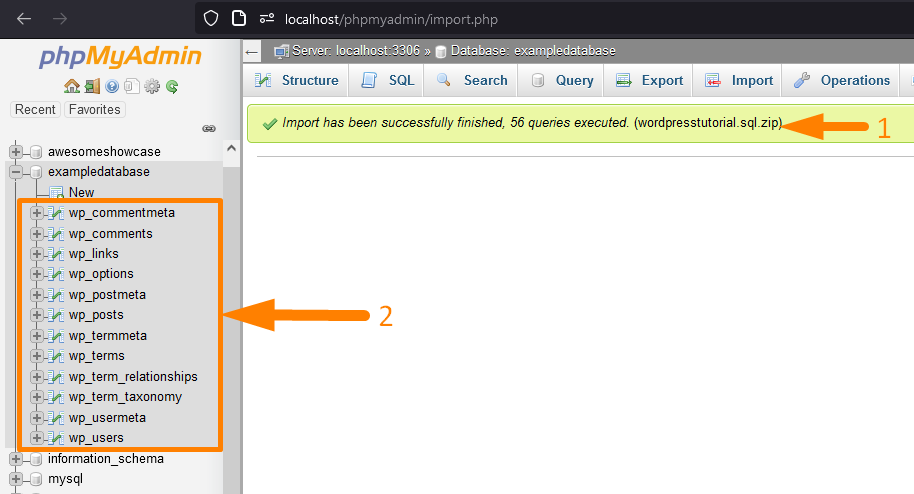Expand the wp_links table node
The image size is (914, 494).
[36, 254]
